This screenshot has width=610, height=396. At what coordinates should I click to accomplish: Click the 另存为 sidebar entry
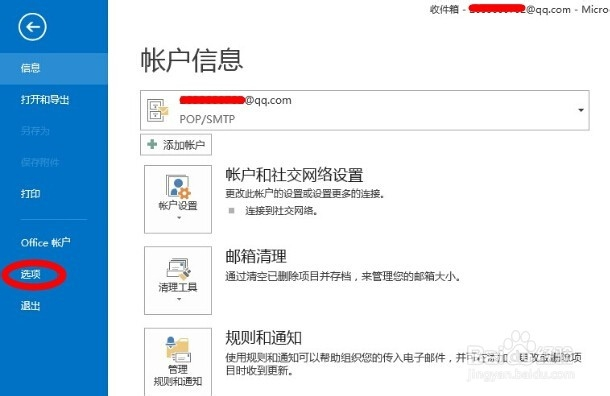pyautogui.click(x=35, y=131)
